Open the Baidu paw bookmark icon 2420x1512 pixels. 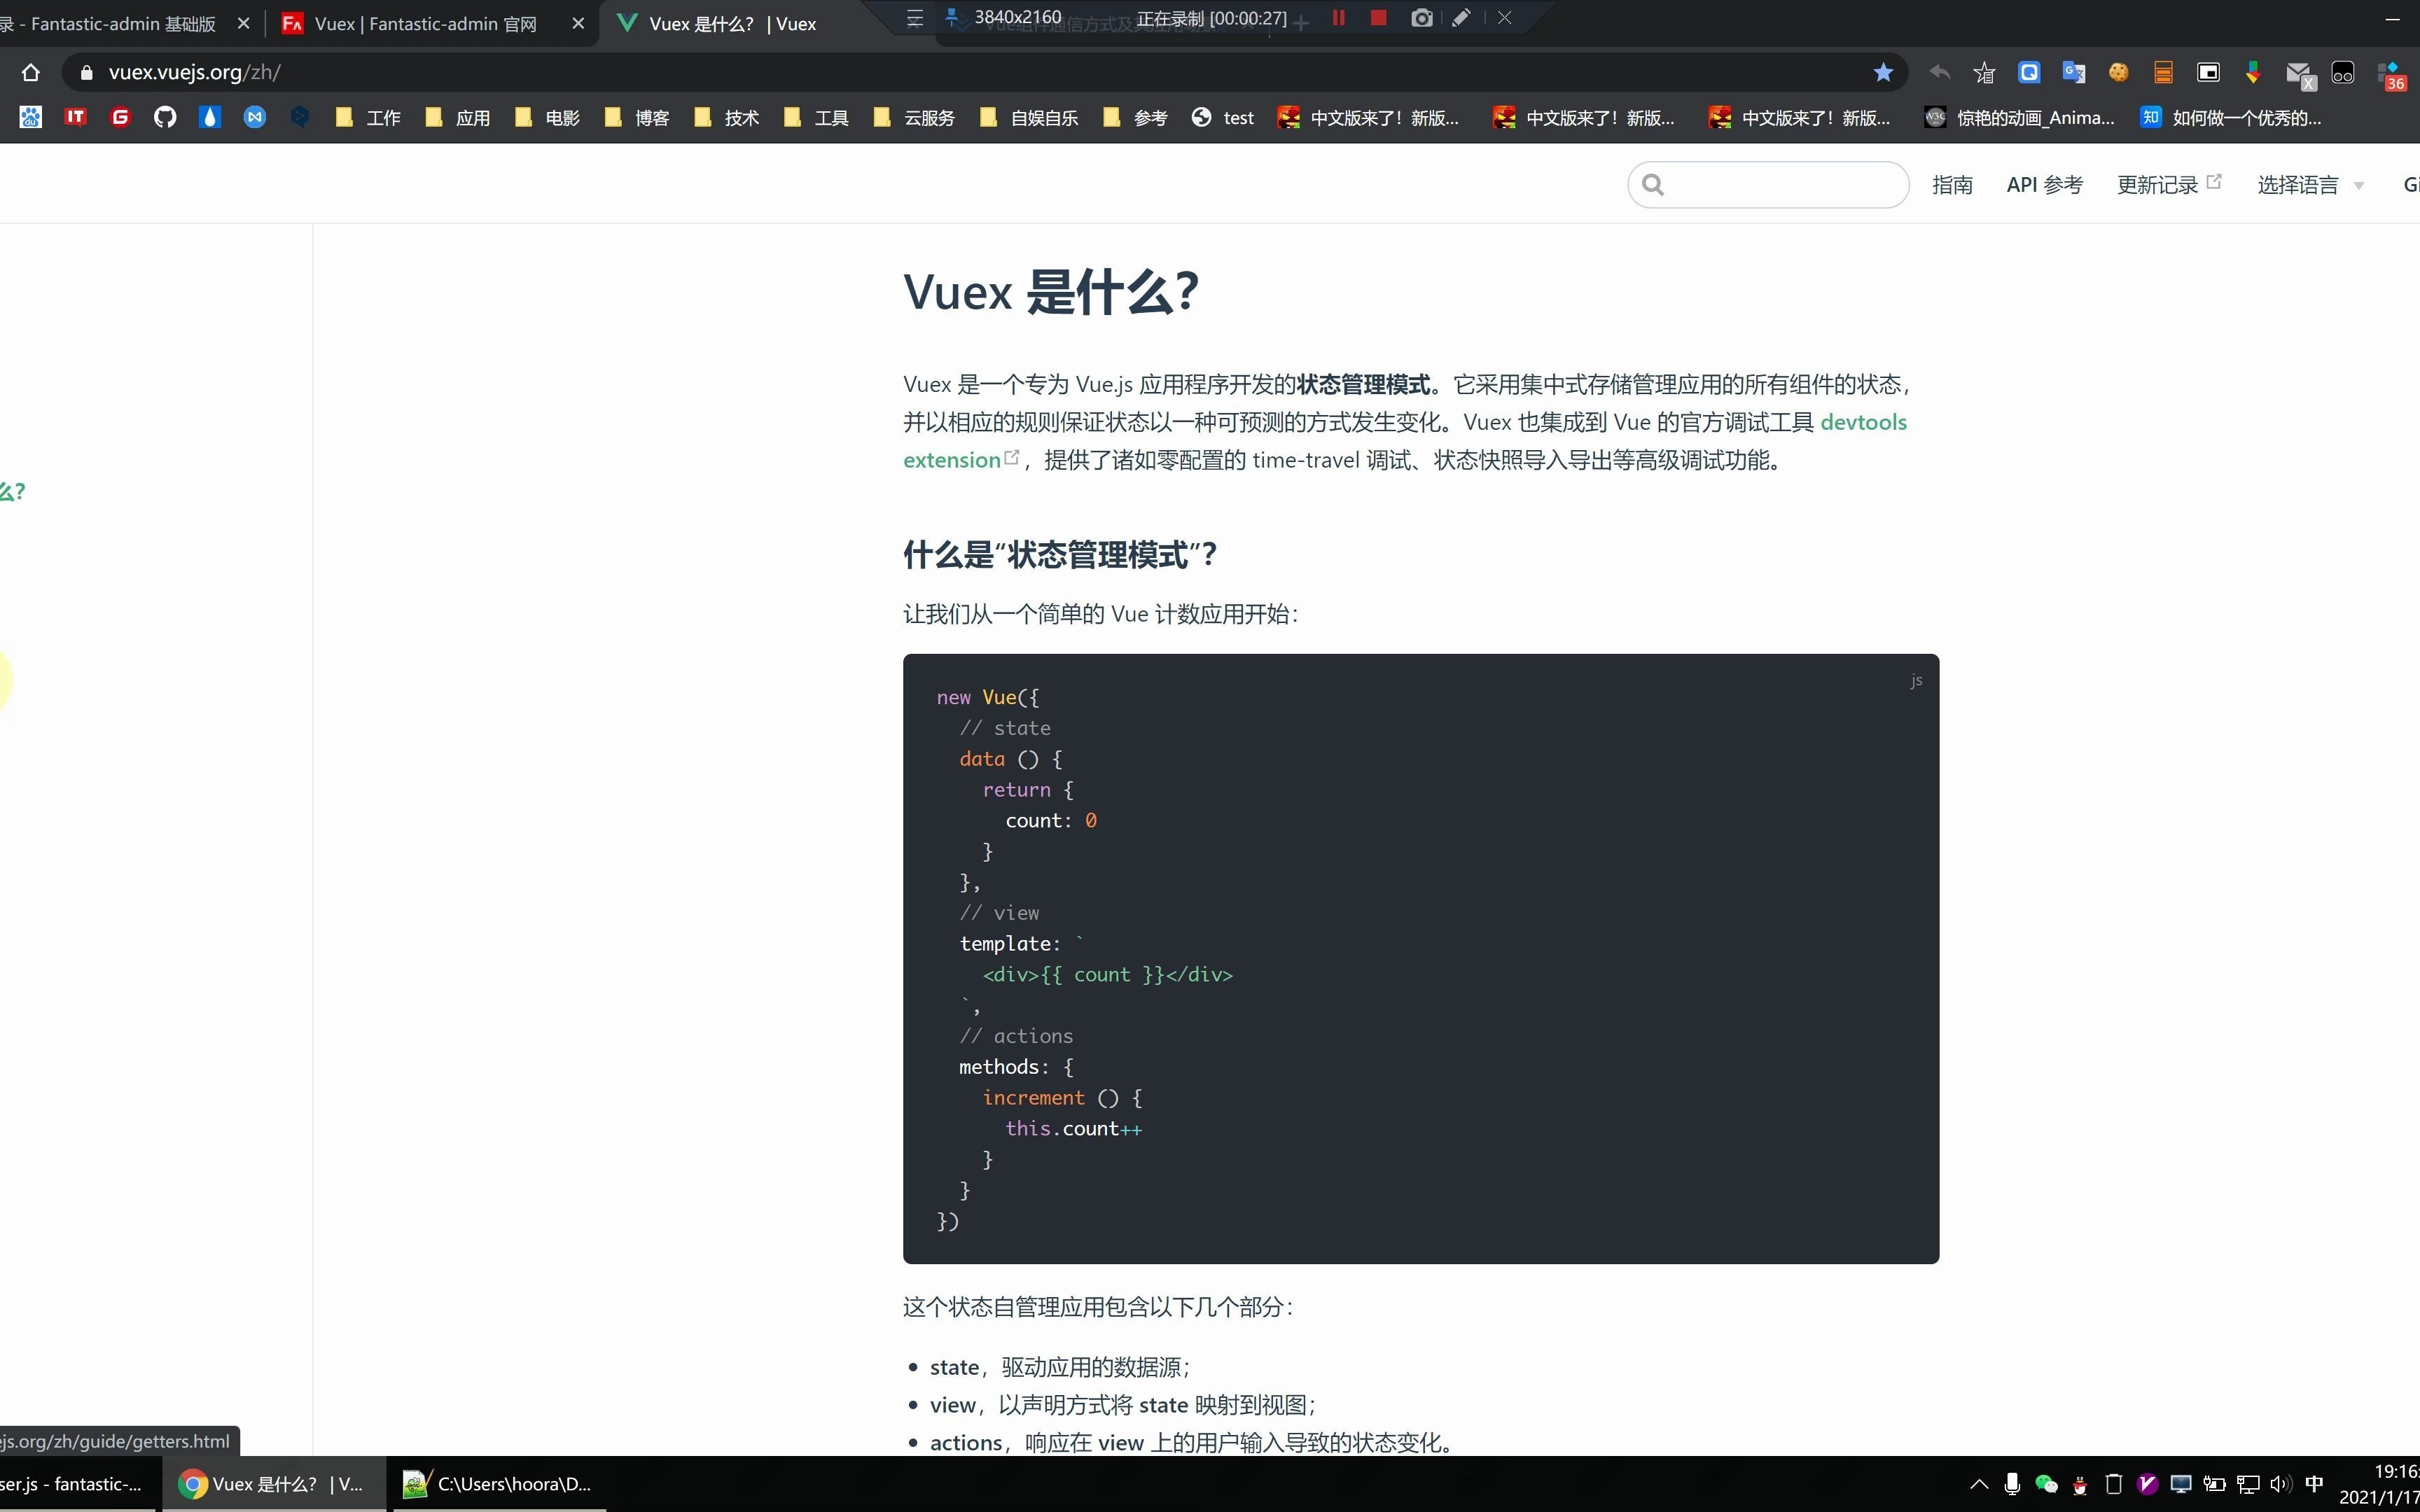[31, 117]
